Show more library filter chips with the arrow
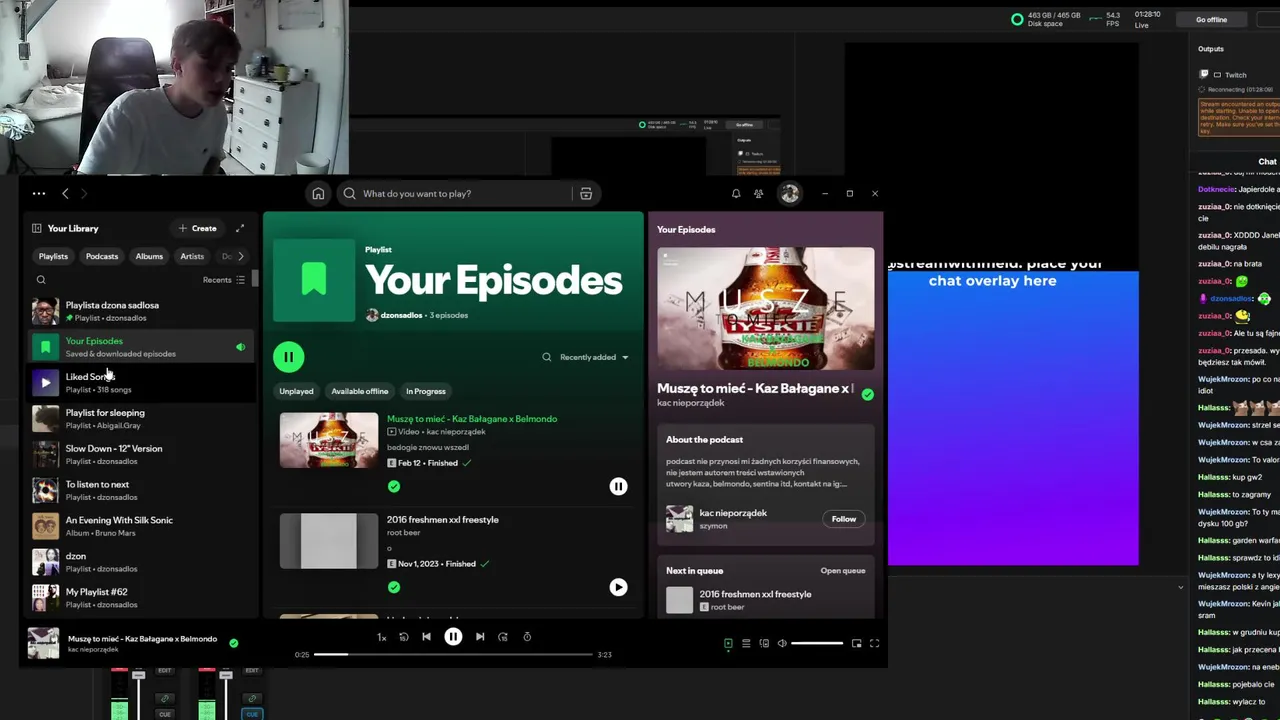 (x=240, y=257)
